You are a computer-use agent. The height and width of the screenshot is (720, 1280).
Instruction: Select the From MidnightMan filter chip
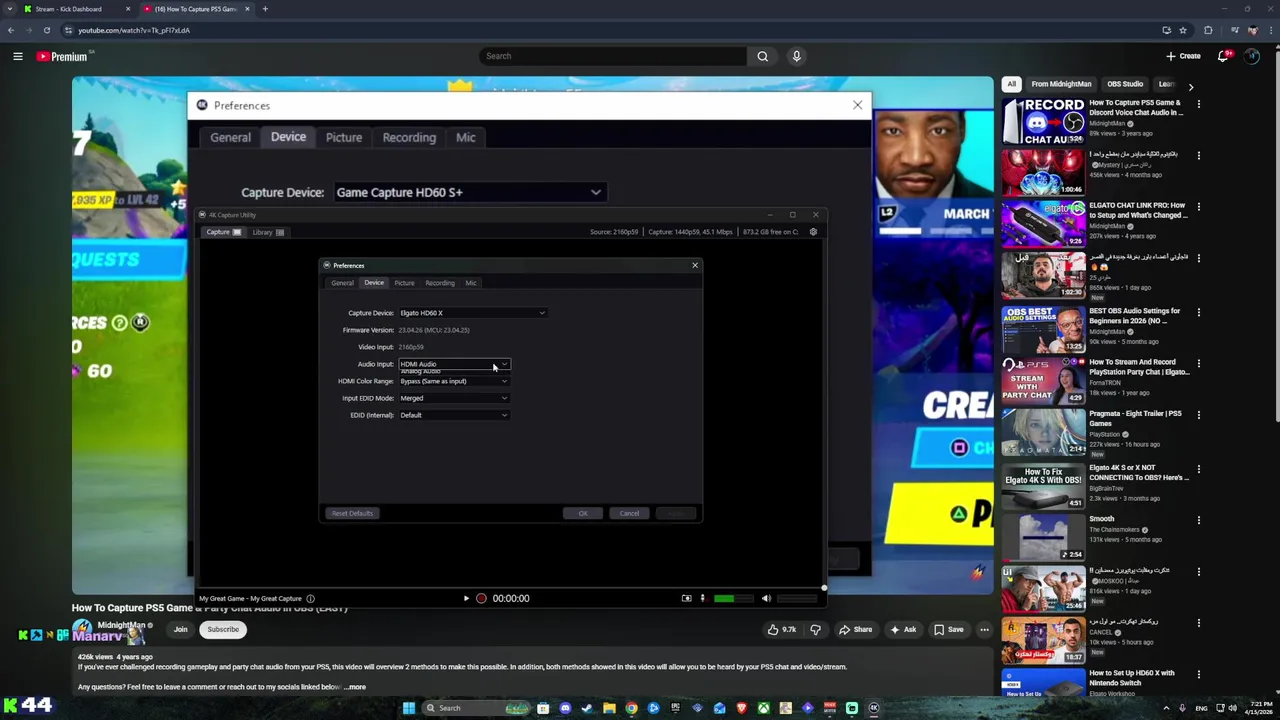click(x=1061, y=84)
